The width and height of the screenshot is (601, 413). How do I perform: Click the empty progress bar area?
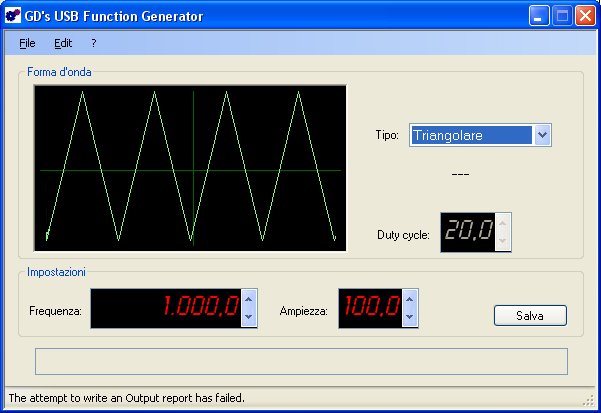tap(300, 361)
